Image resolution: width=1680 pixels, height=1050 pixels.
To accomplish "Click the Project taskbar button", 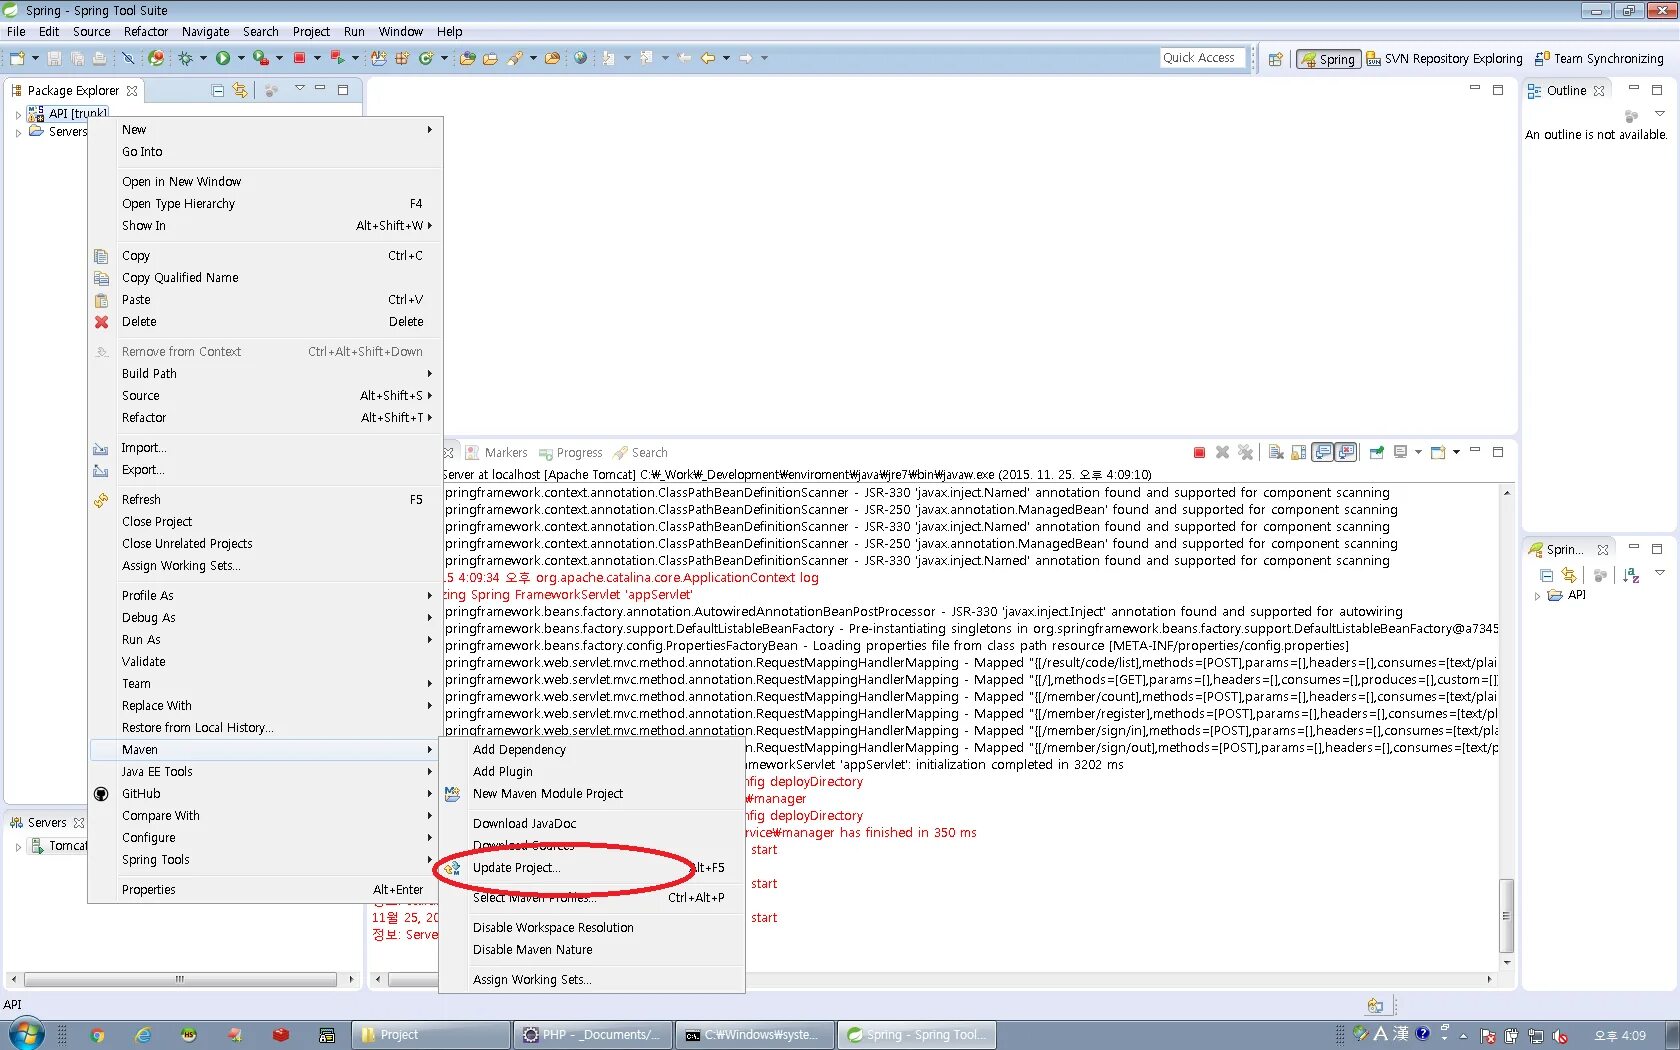I will 432,1035.
